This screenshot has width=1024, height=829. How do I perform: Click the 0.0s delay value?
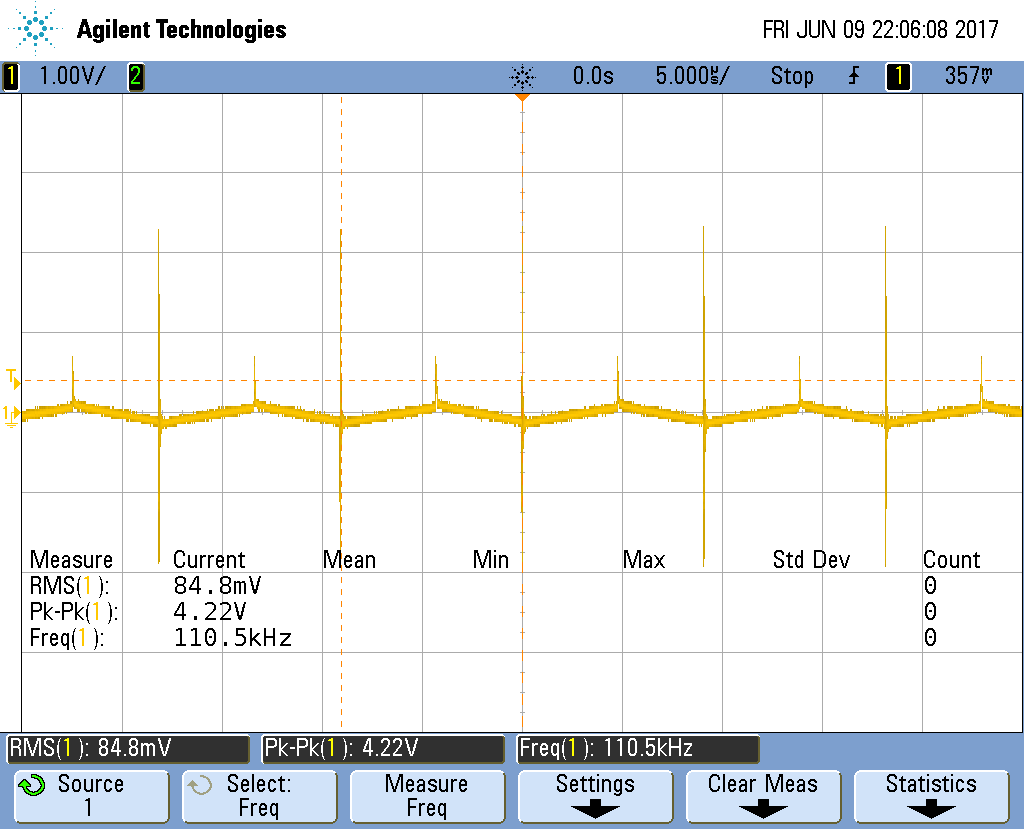point(593,76)
